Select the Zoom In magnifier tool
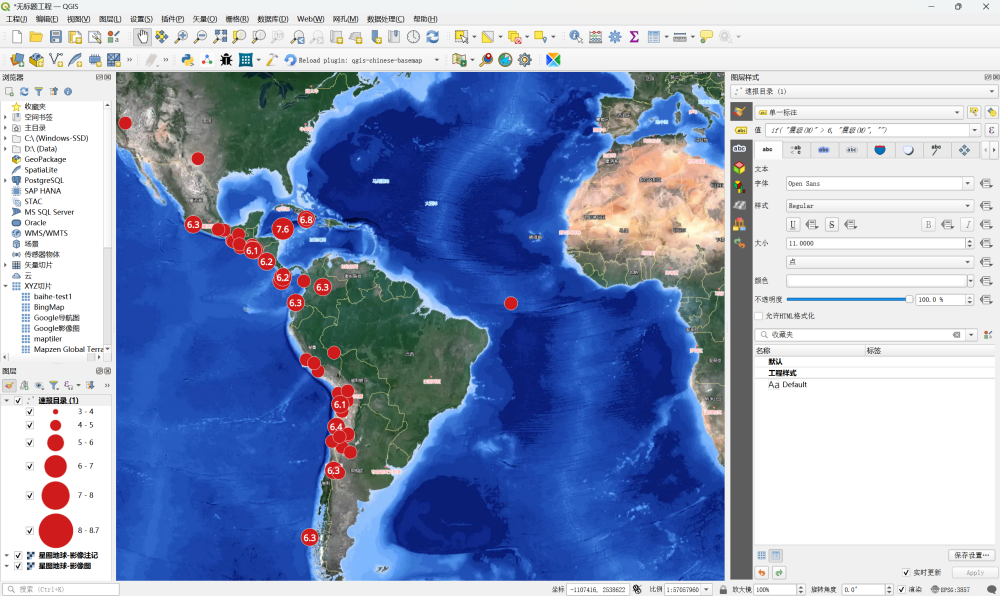 click(x=181, y=37)
